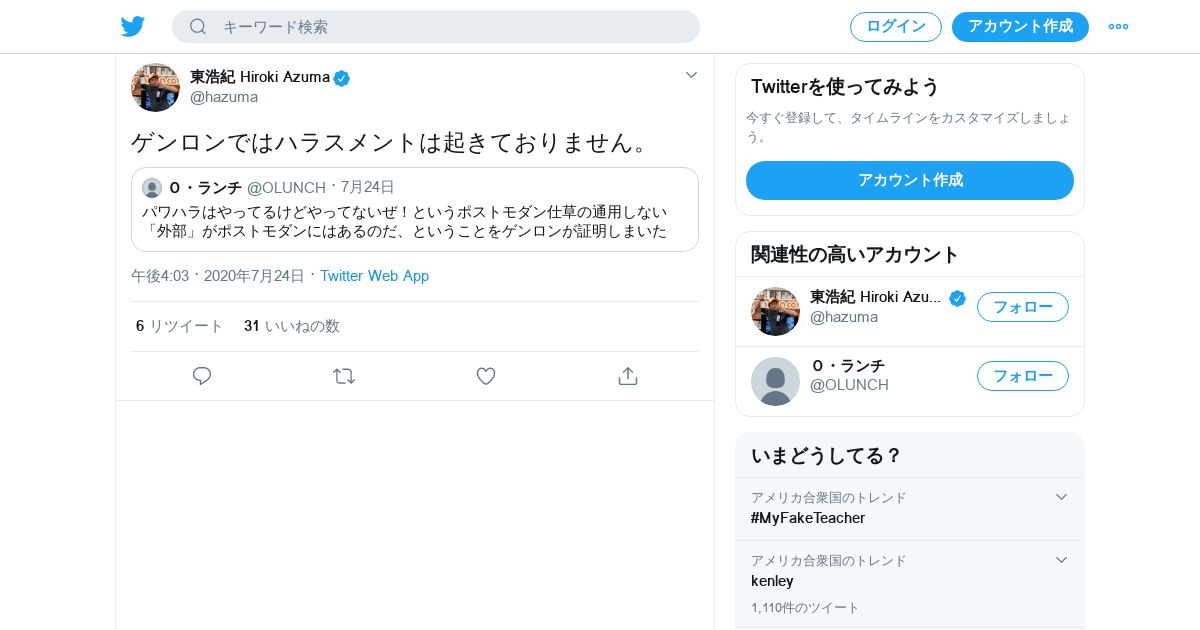Follow the @hazuma account

tap(1022, 307)
